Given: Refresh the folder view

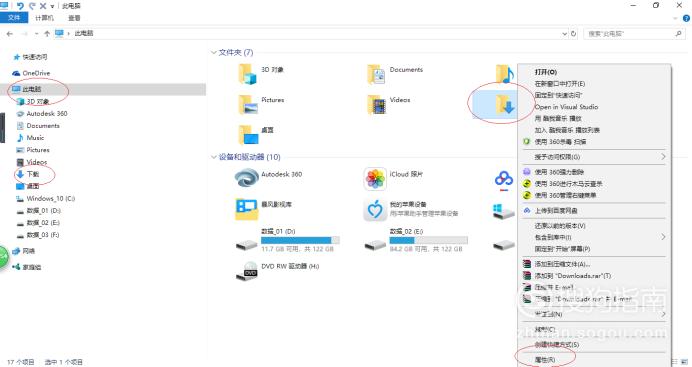Looking at the screenshot, I should coord(573,34).
